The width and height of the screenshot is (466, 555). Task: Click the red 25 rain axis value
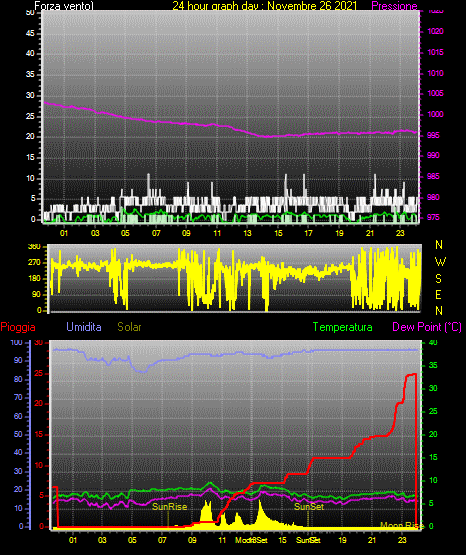point(39,373)
